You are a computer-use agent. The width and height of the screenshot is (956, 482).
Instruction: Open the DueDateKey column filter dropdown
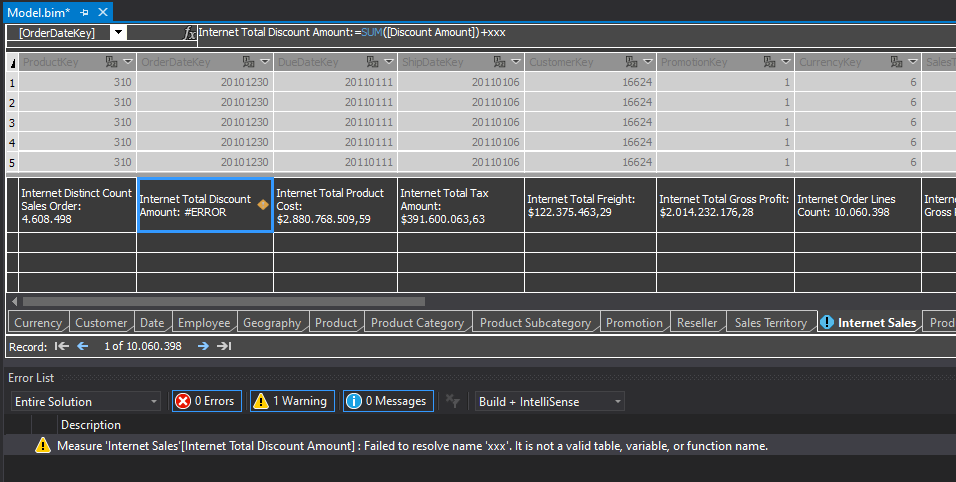tap(389, 62)
